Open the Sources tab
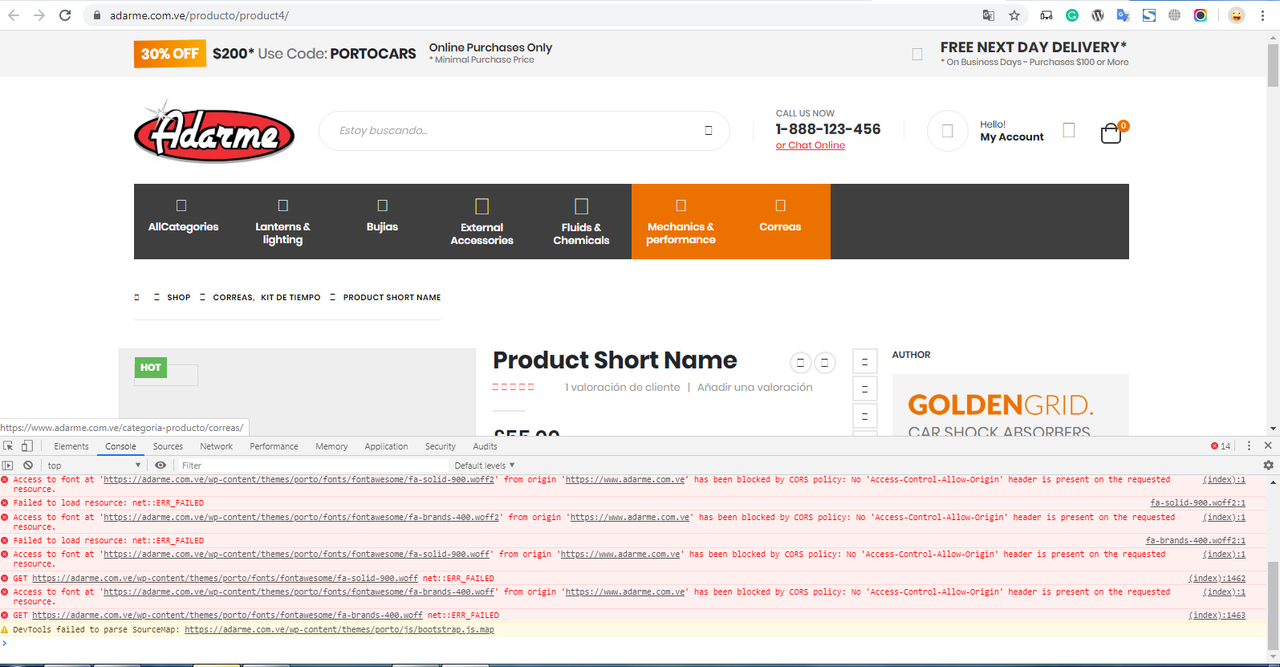The height and width of the screenshot is (667, 1280). [168, 446]
